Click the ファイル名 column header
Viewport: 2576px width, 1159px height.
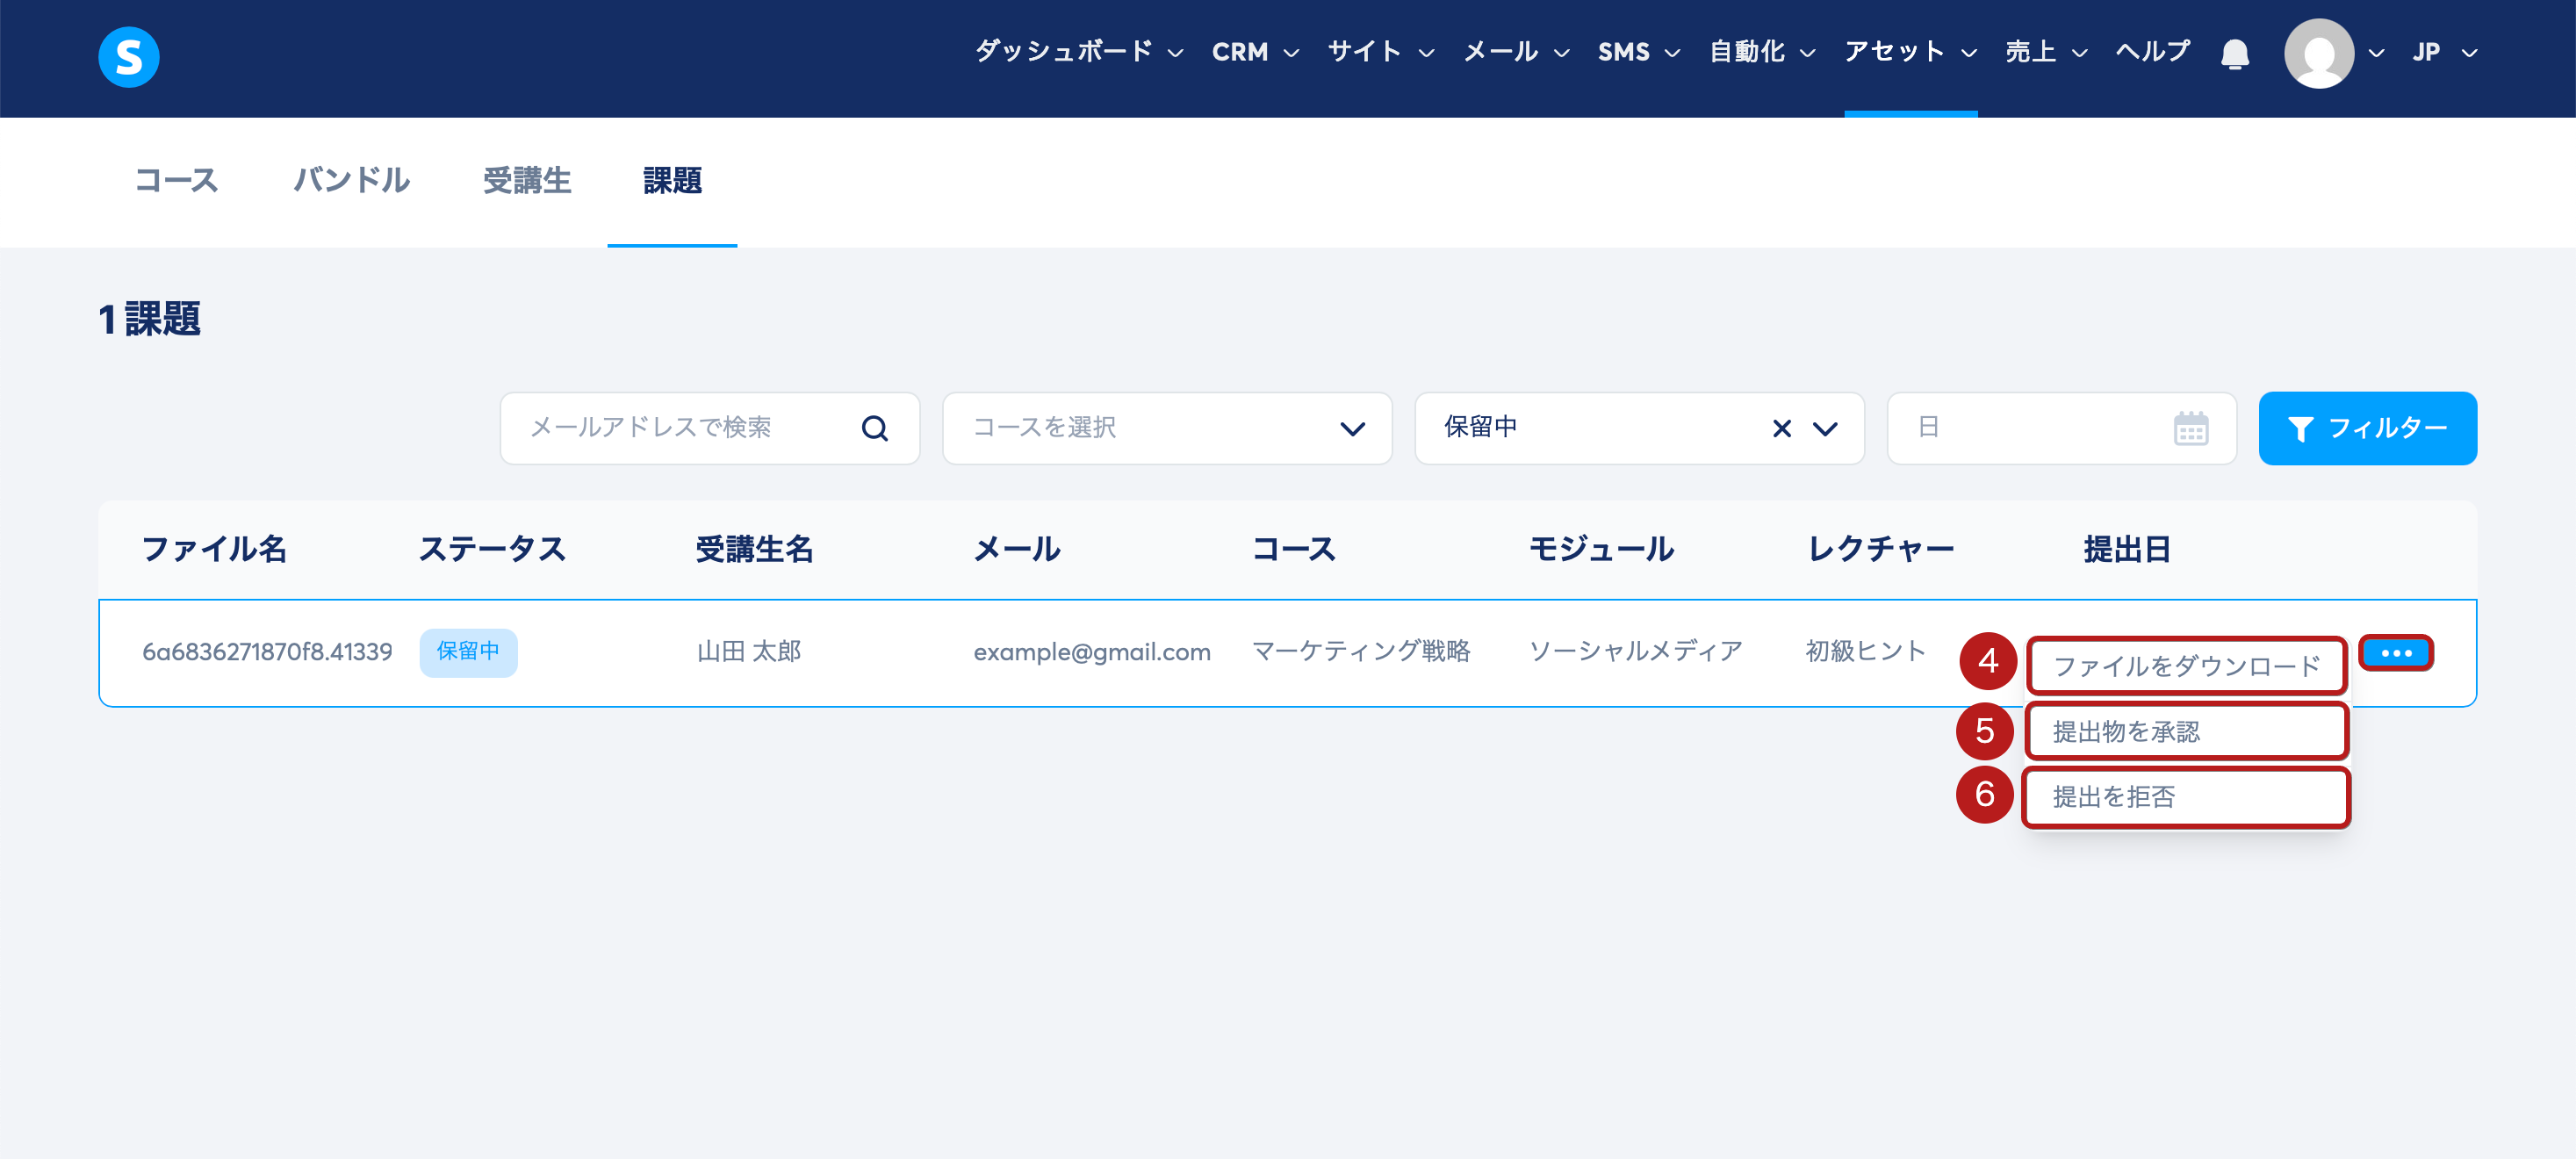click(x=214, y=549)
